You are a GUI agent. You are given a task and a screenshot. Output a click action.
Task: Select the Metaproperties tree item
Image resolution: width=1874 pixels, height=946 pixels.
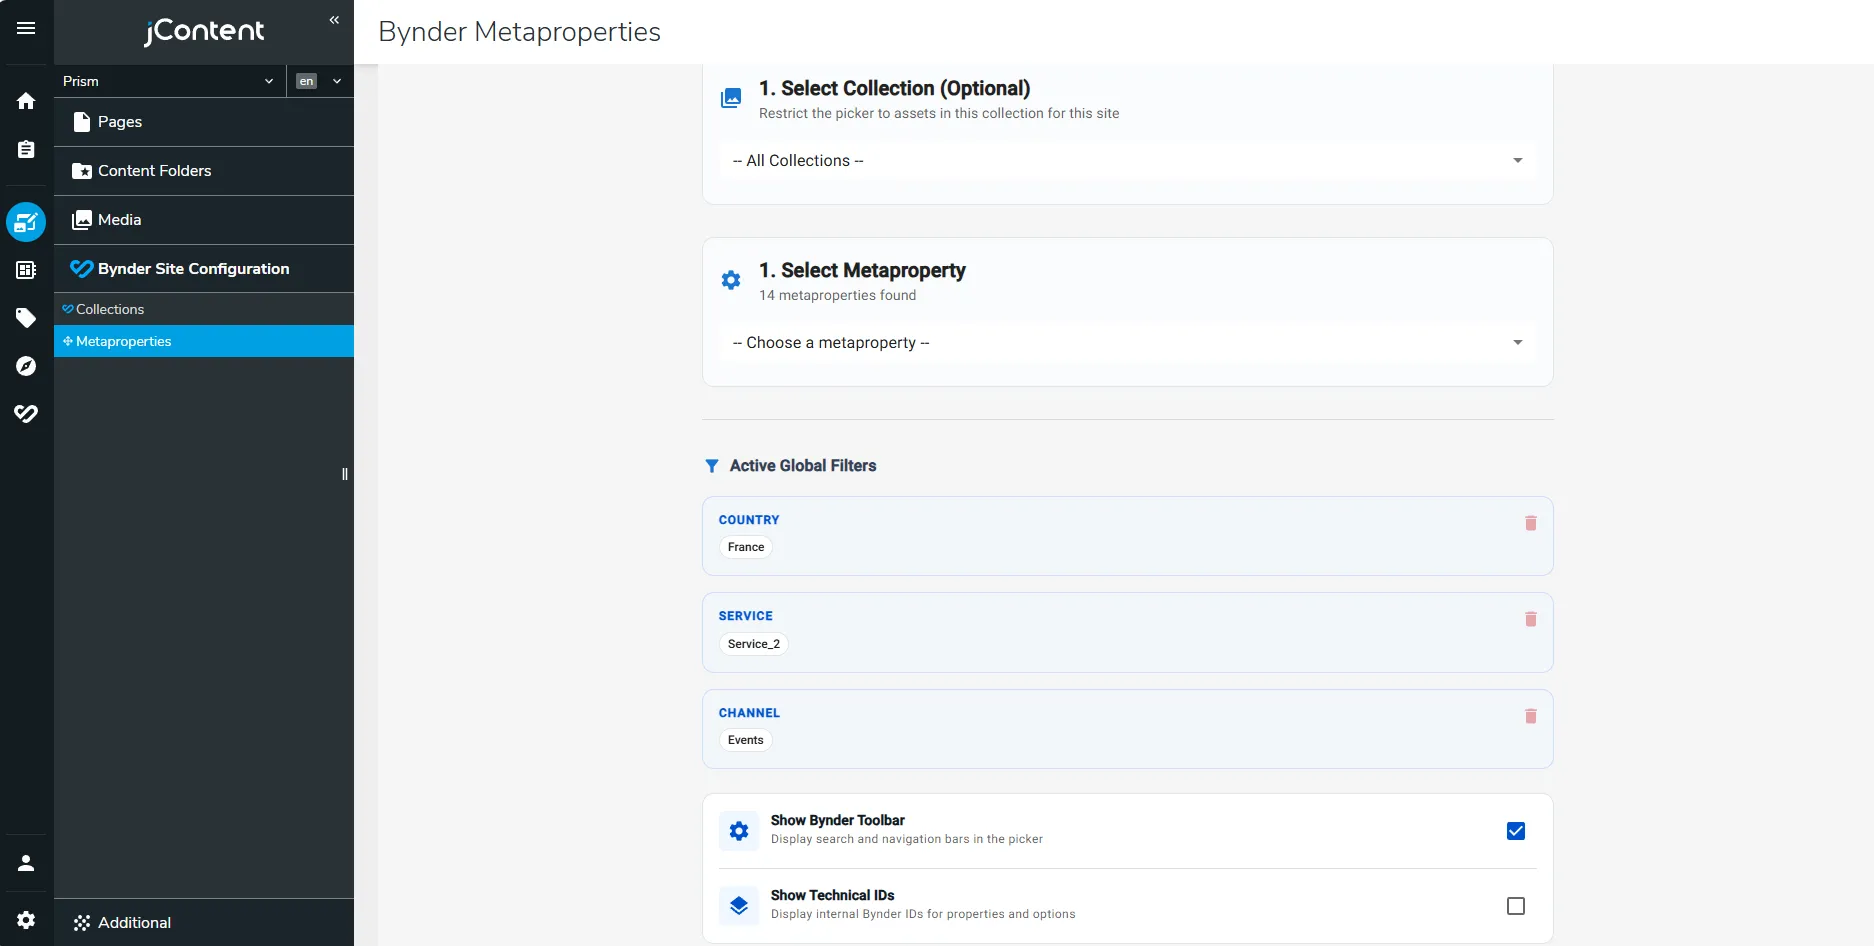point(204,341)
